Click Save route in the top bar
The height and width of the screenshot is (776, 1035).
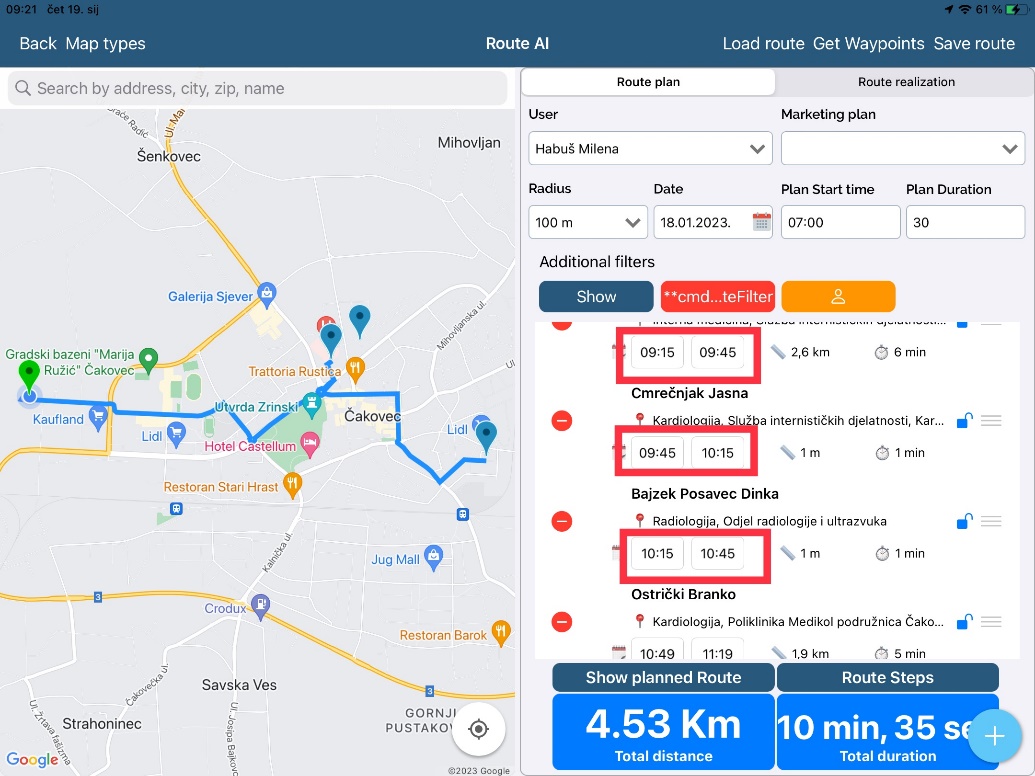click(x=973, y=43)
